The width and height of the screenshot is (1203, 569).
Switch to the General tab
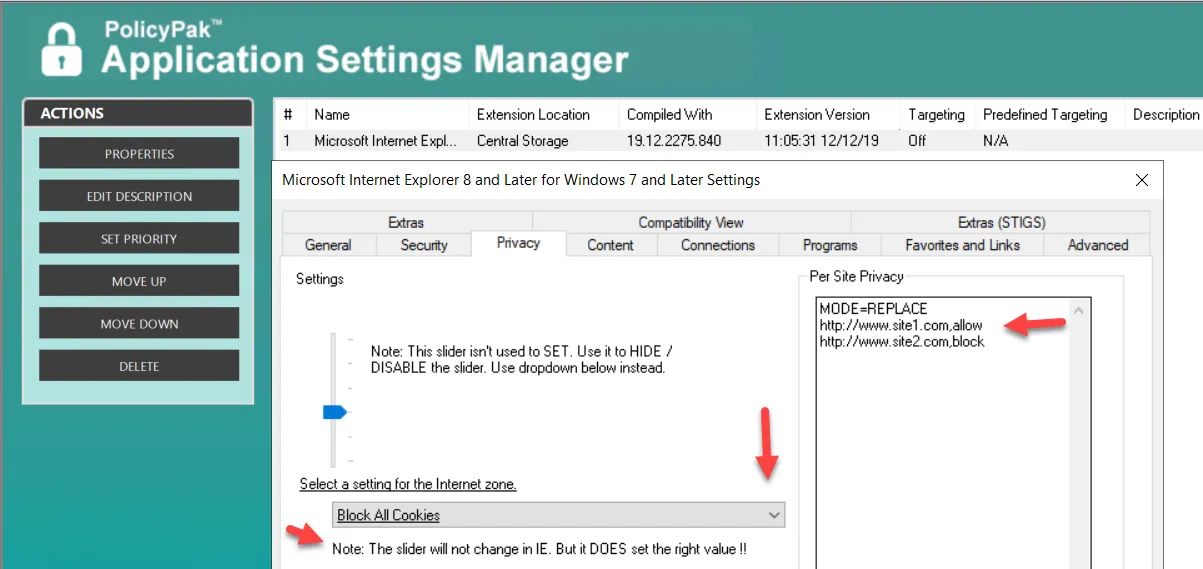tap(328, 245)
